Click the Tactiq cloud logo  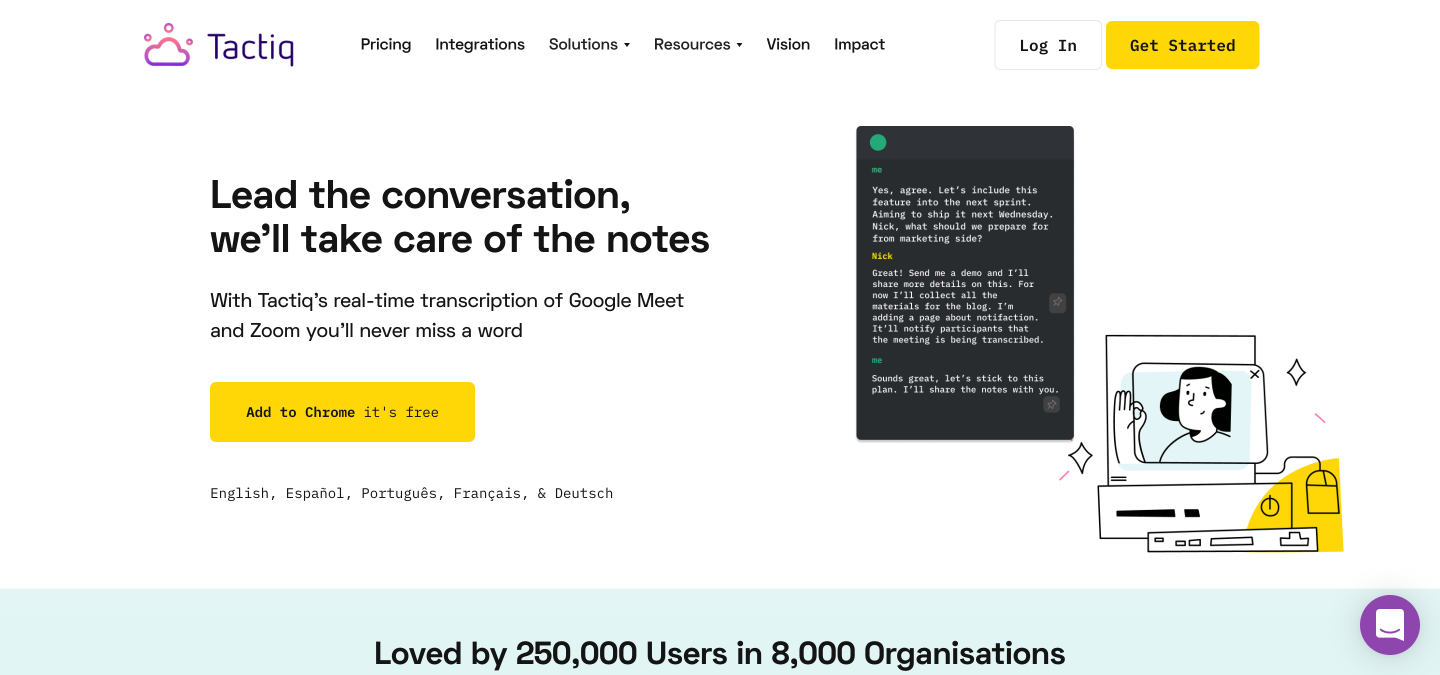[x=218, y=45]
